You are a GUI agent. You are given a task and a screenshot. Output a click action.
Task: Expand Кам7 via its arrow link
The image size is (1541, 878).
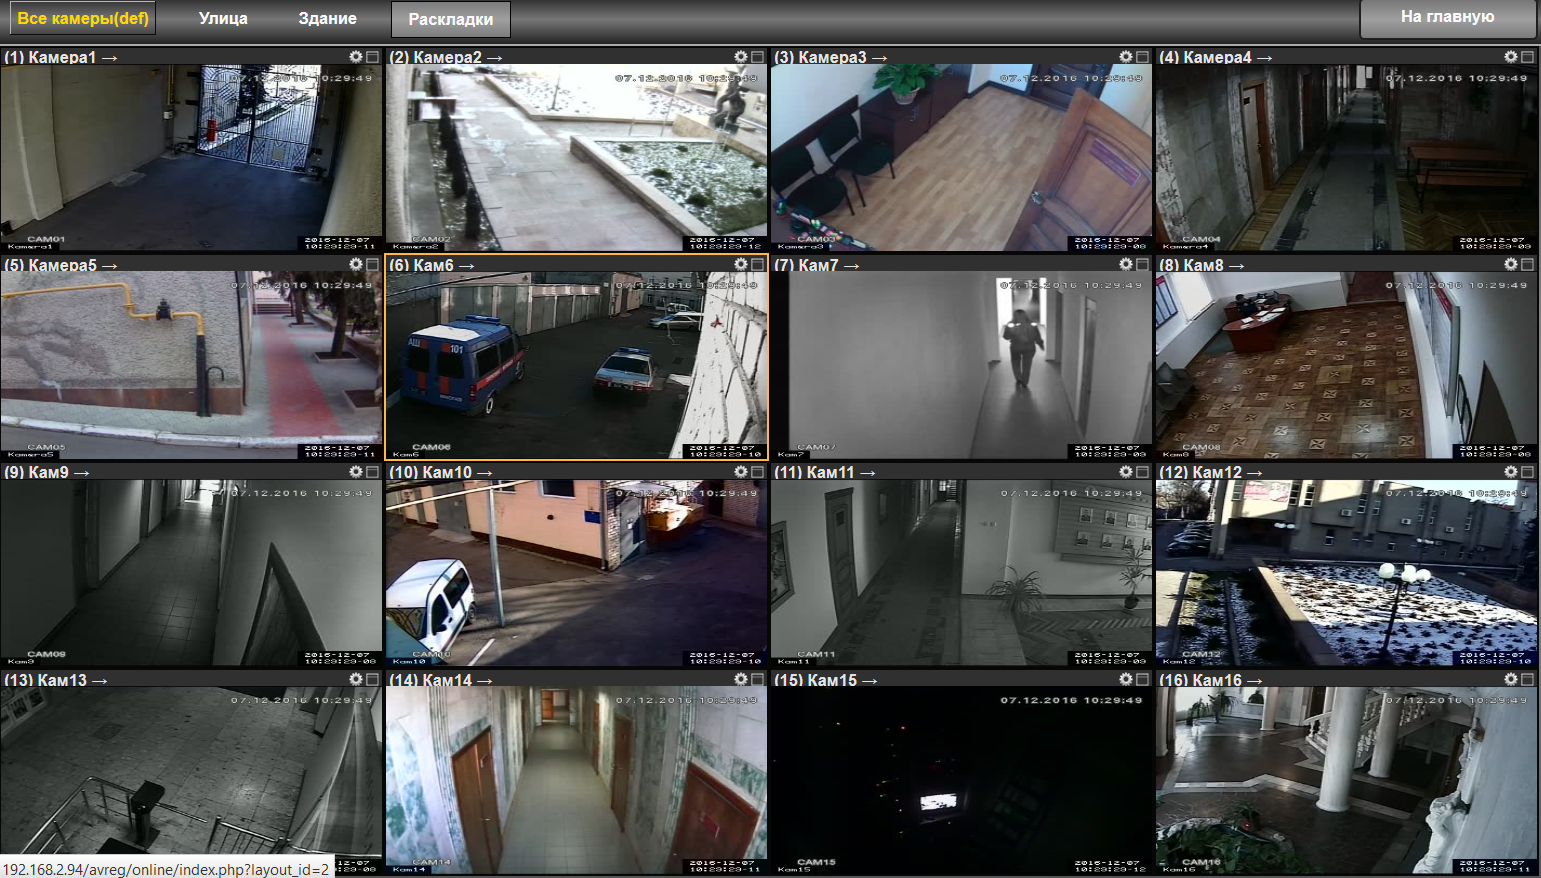tap(851, 265)
